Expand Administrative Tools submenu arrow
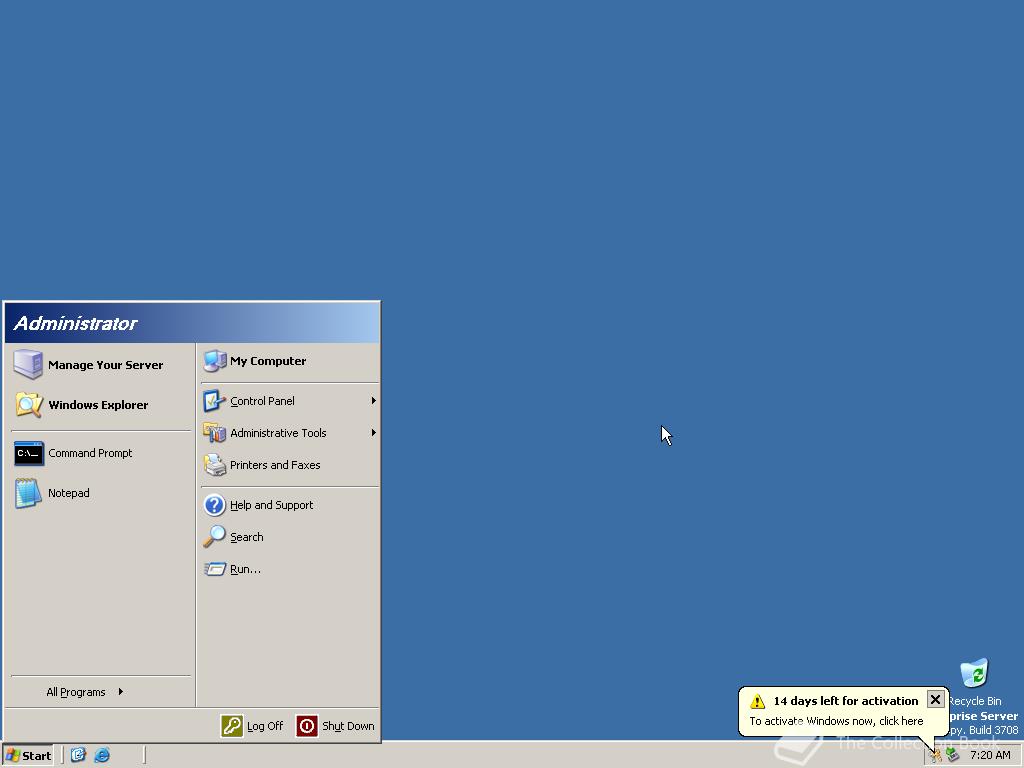Screen dimensions: 1024x768 [374, 433]
